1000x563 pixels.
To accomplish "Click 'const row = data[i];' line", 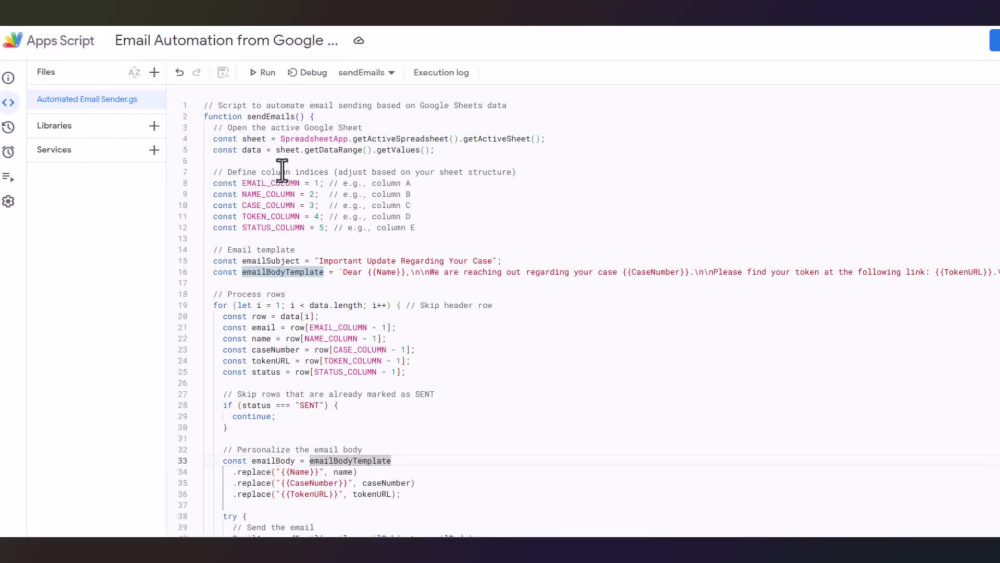I will point(270,317).
